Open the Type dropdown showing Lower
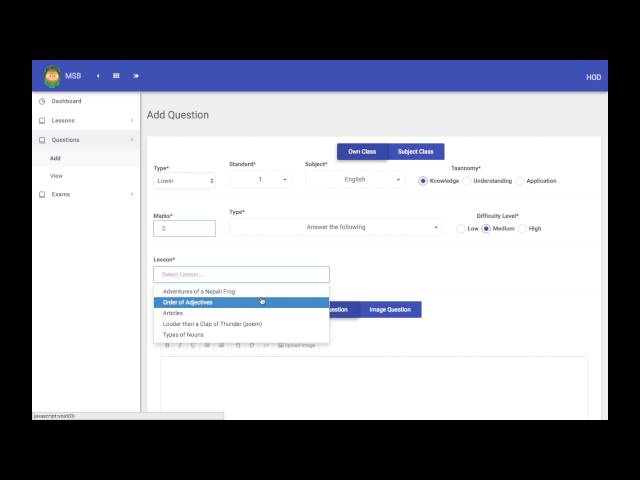This screenshot has height=480, width=640. point(184,181)
